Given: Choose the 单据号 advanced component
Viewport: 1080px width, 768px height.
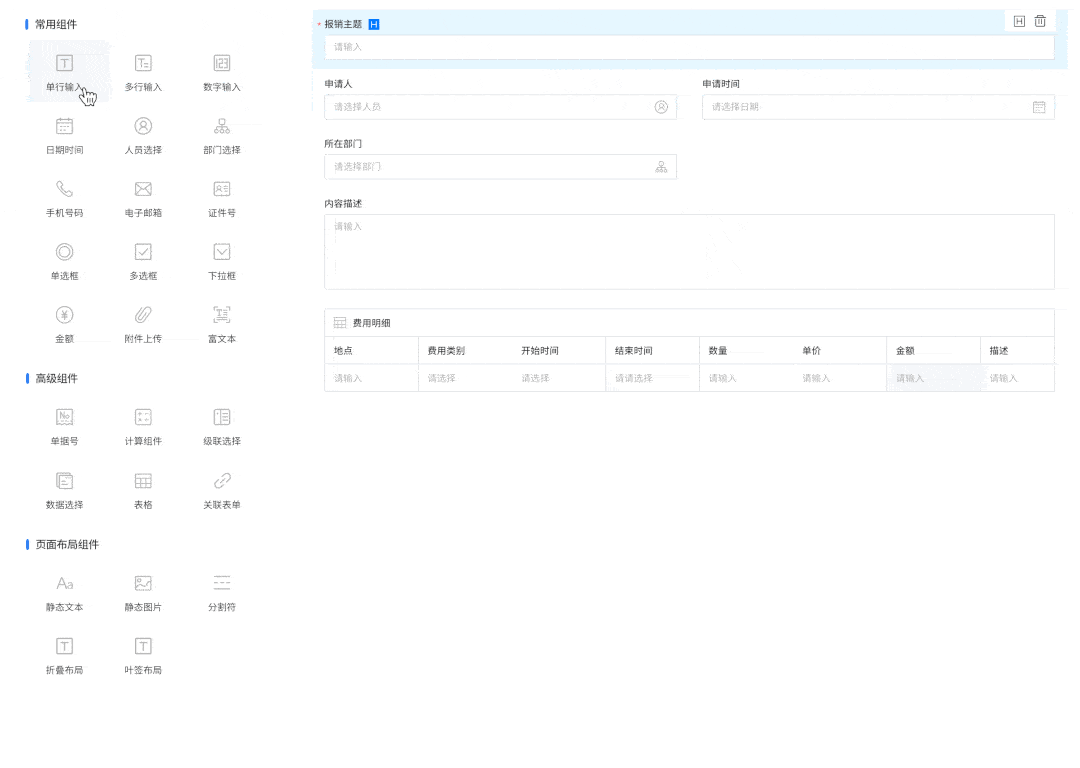Looking at the screenshot, I should click(65, 426).
